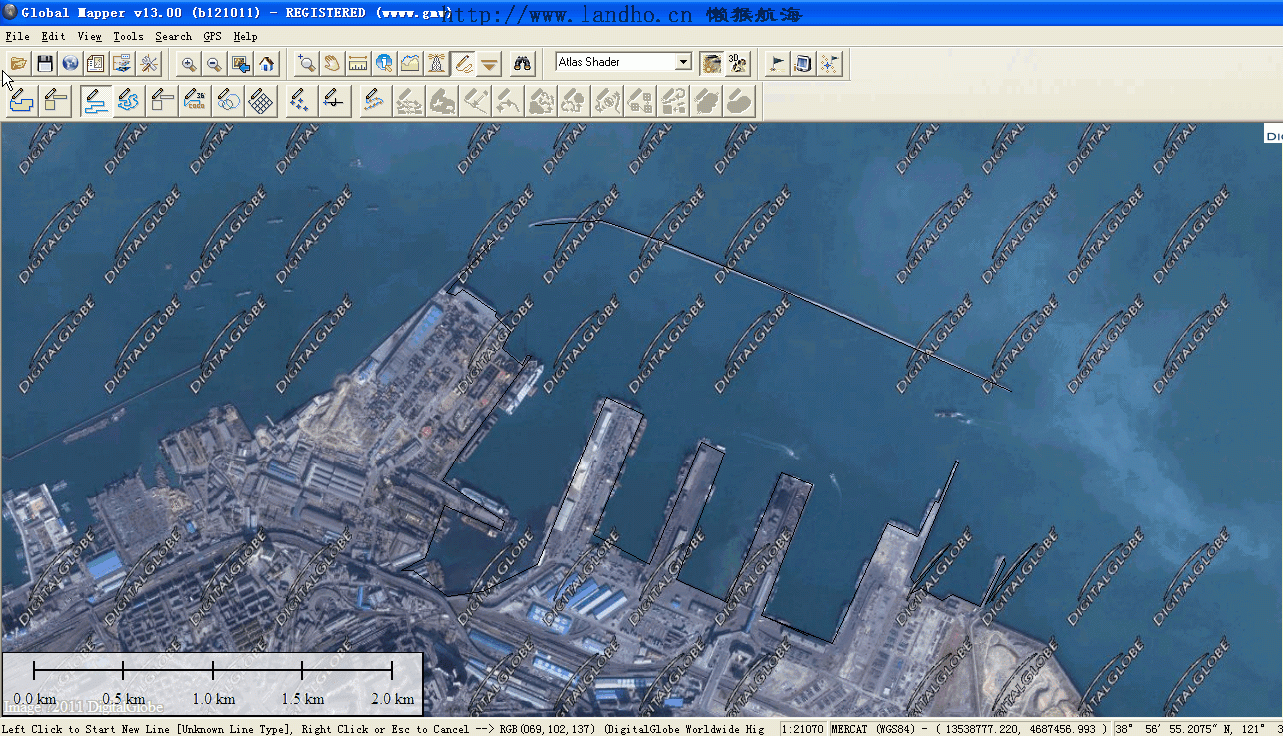Select Create Rectangle Area tool
This screenshot has height=736, width=1283.
56,101
